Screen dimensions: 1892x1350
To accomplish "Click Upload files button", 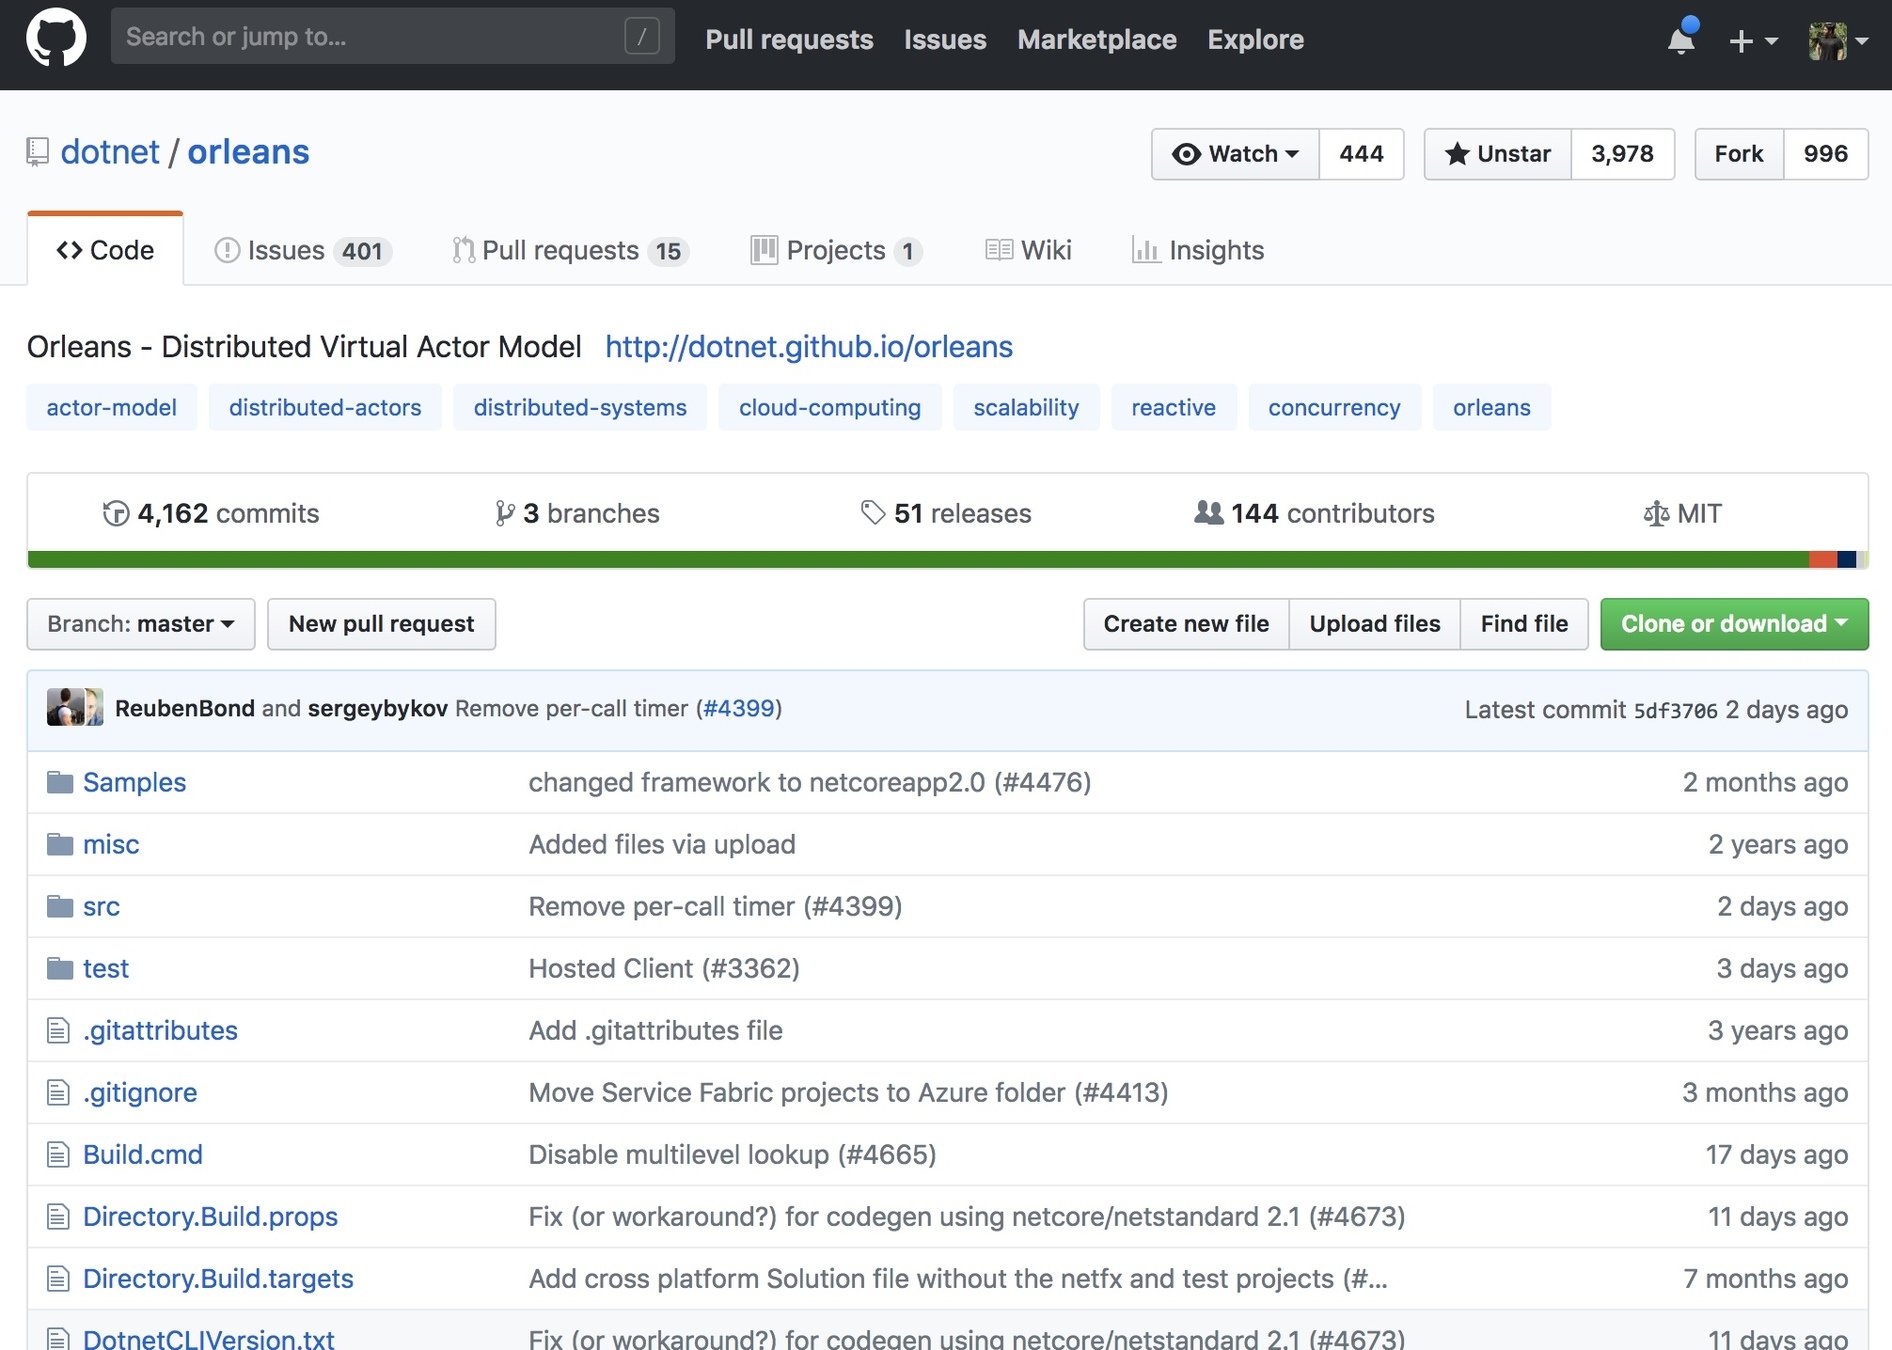I will tap(1375, 624).
